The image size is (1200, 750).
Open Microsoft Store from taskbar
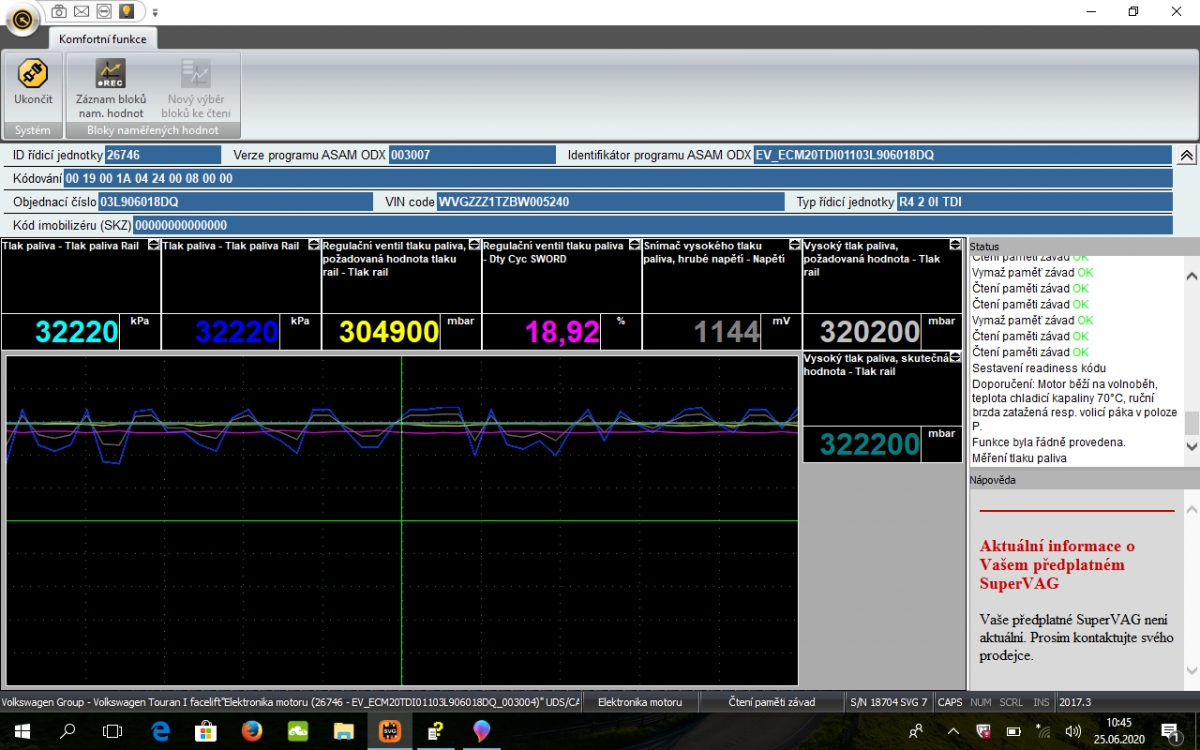206,731
